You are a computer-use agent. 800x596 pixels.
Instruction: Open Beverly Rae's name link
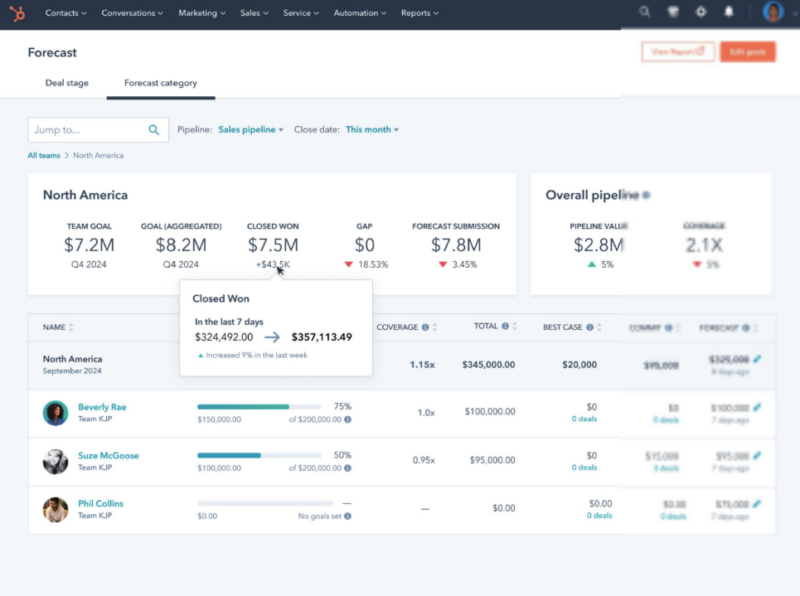tap(102, 407)
